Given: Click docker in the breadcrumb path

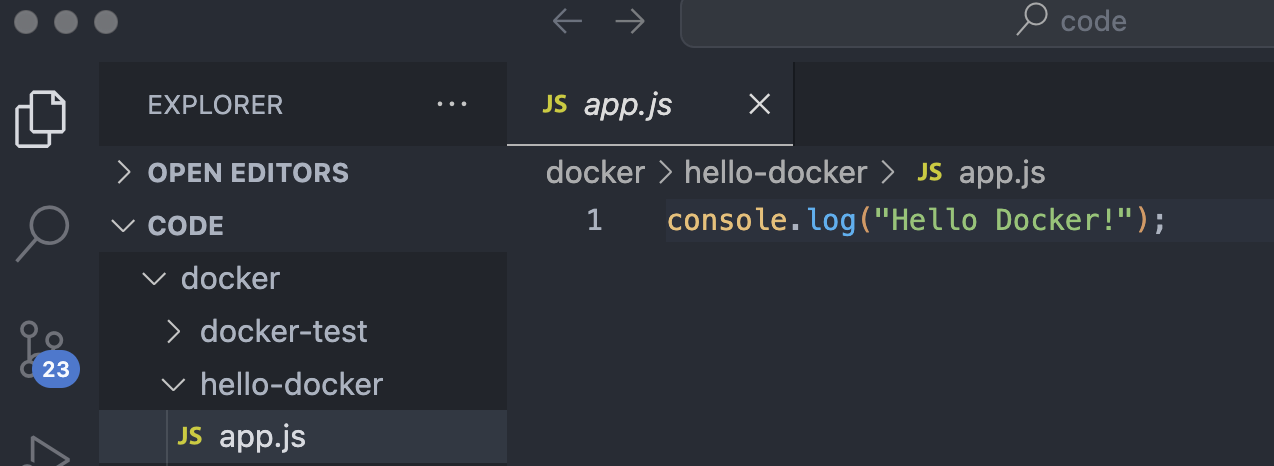Looking at the screenshot, I should [595, 172].
